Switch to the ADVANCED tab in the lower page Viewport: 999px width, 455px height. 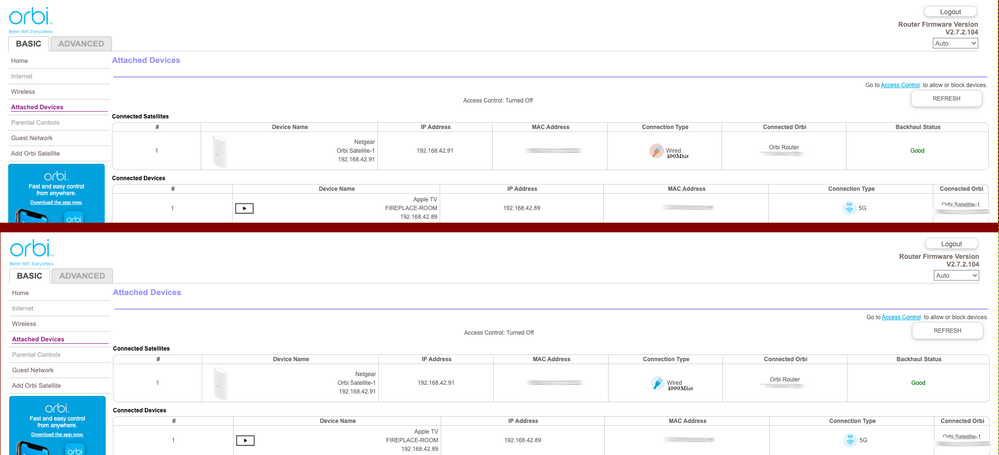click(x=82, y=276)
